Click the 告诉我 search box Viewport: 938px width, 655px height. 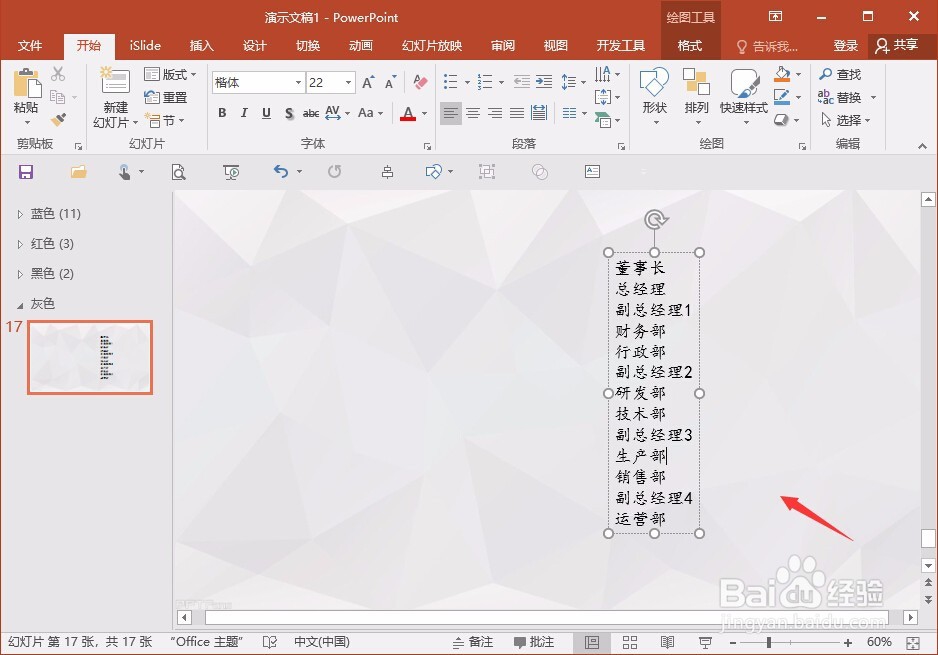pos(768,46)
